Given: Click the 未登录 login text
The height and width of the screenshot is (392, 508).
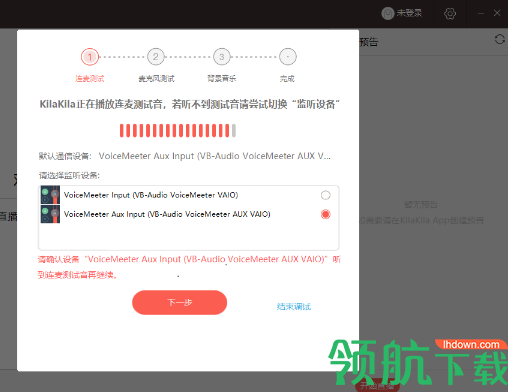Looking at the screenshot, I should pos(409,13).
